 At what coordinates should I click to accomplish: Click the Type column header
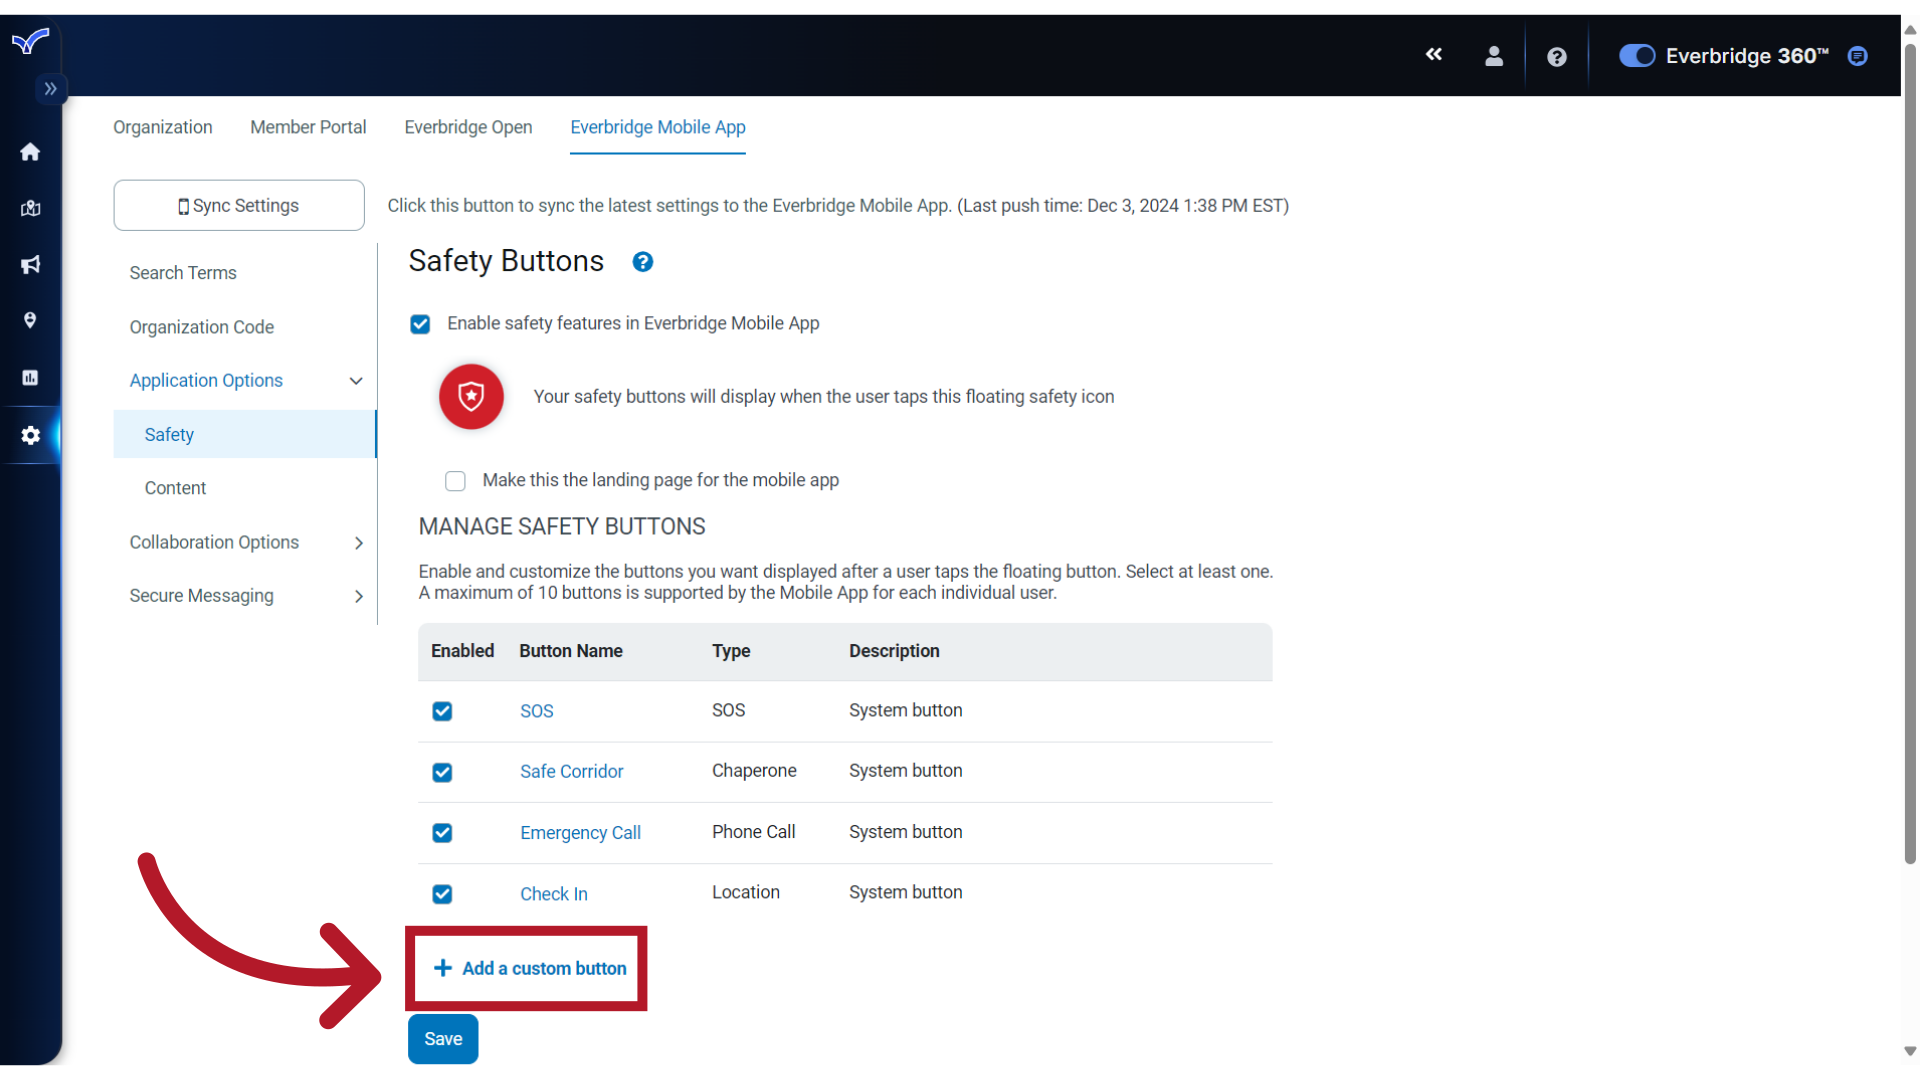click(x=731, y=651)
